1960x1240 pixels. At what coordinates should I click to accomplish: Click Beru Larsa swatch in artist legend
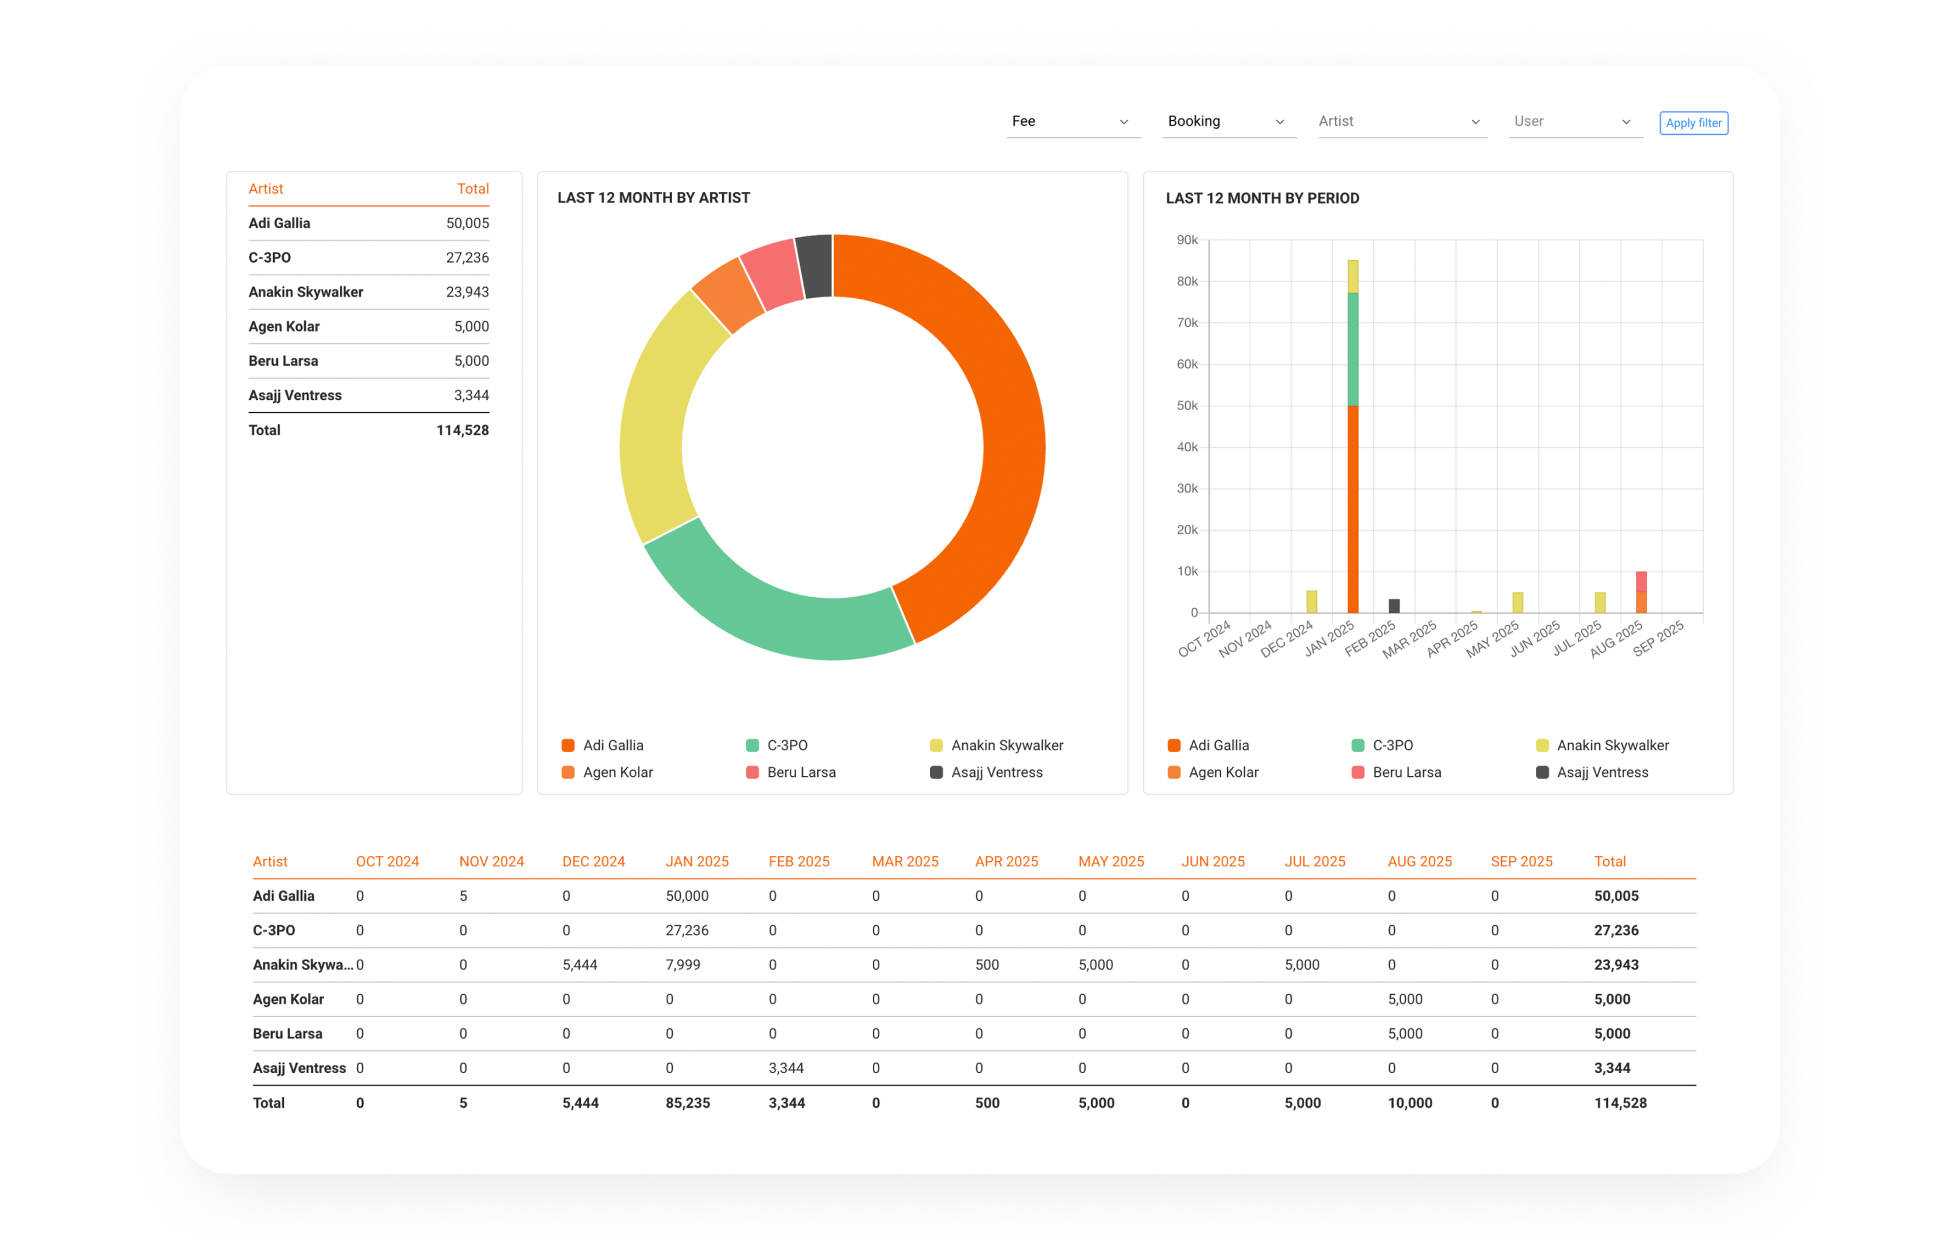pyautogui.click(x=752, y=772)
